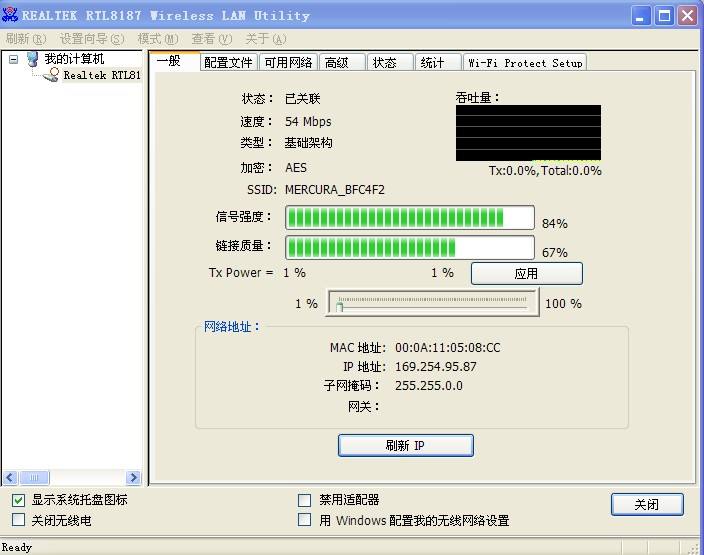Switch to the 配置文件 tab
This screenshot has width=704, height=555.
pos(229,62)
